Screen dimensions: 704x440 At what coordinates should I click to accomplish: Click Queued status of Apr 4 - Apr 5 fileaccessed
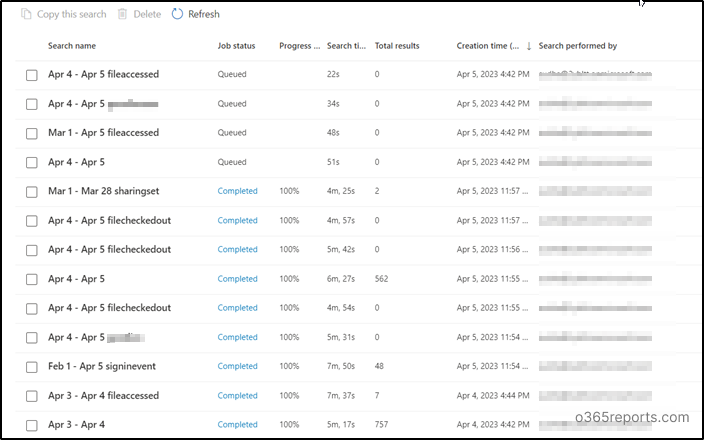click(232, 74)
